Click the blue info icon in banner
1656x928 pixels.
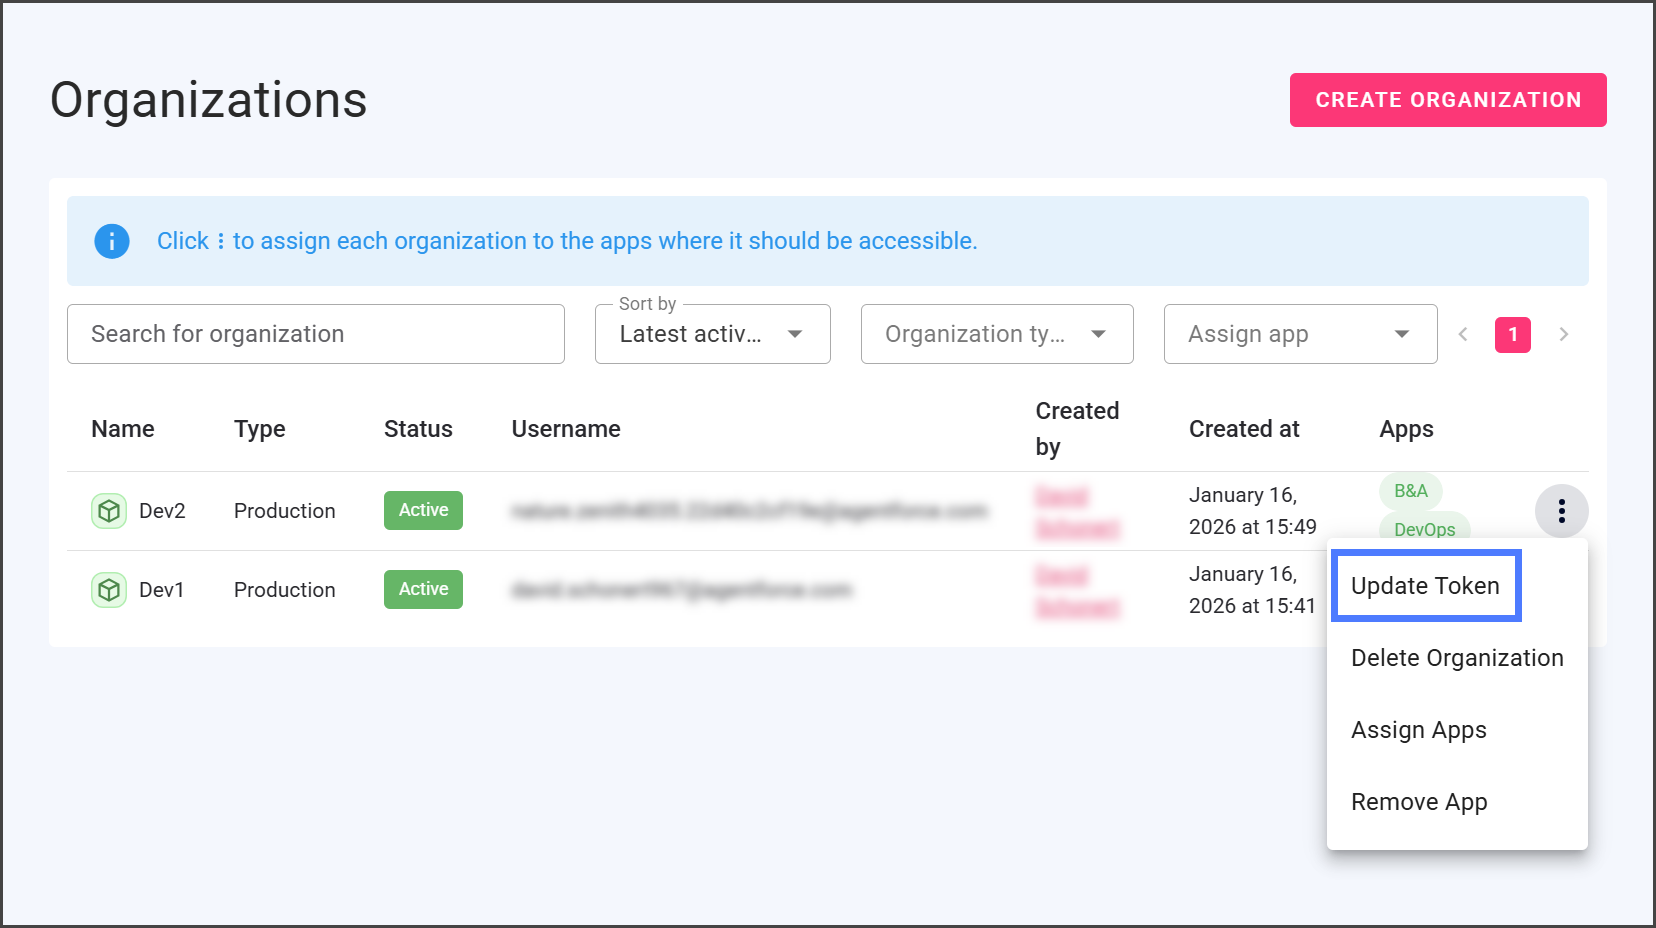point(112,241)
